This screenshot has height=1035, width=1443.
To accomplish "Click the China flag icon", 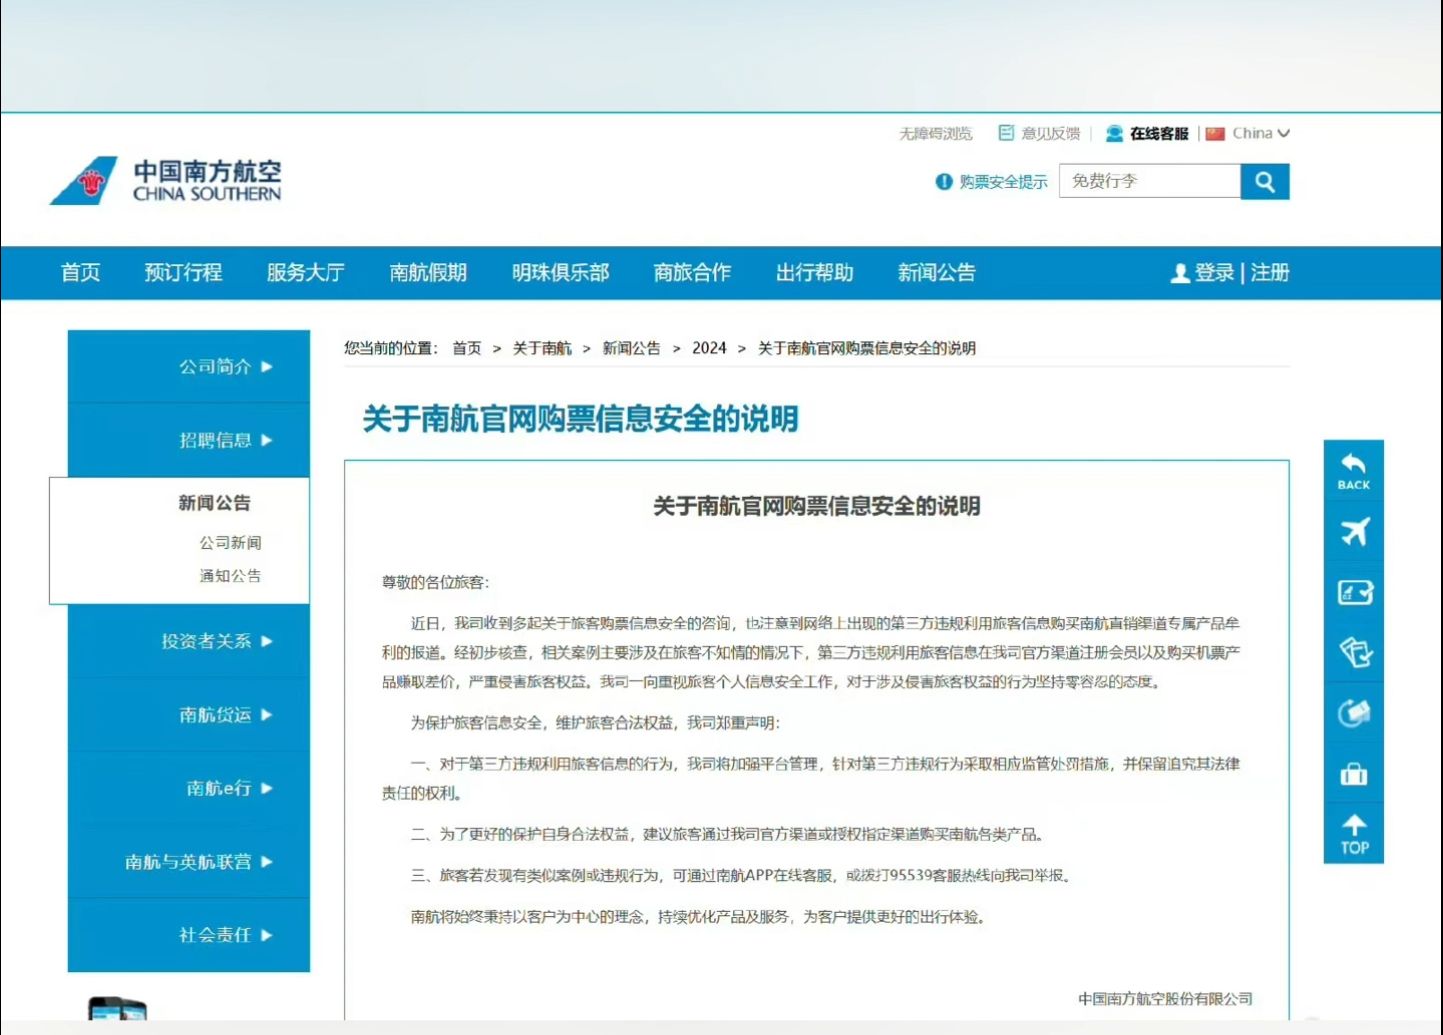I will pos(1215,133).
